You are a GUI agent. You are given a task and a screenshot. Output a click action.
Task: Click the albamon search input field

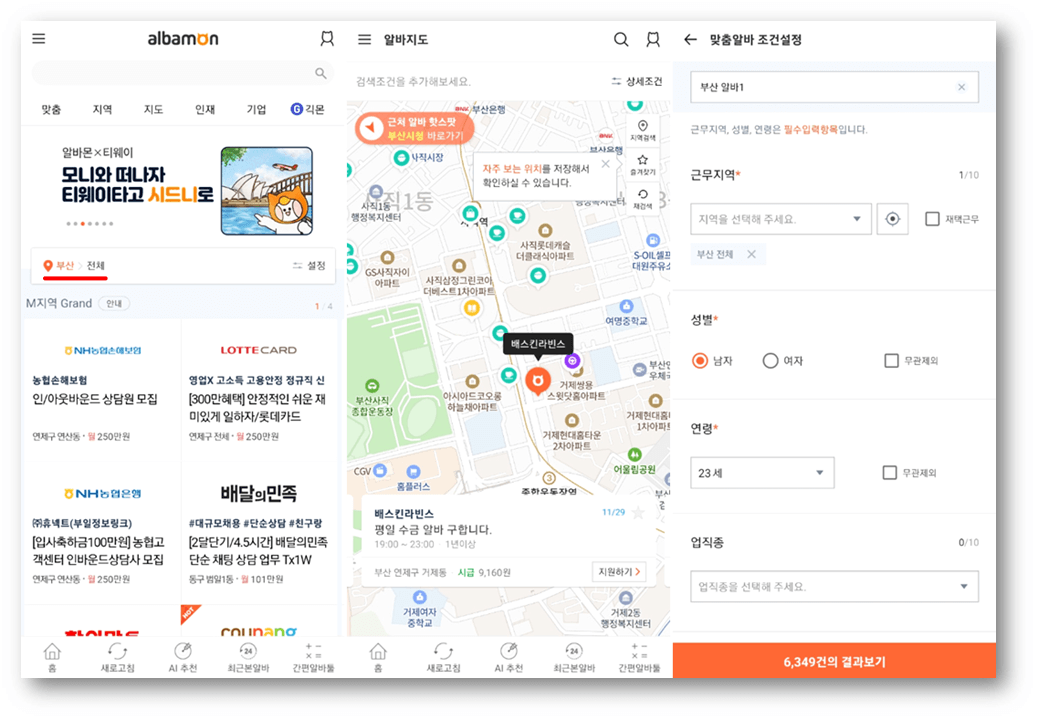[182, 73]
